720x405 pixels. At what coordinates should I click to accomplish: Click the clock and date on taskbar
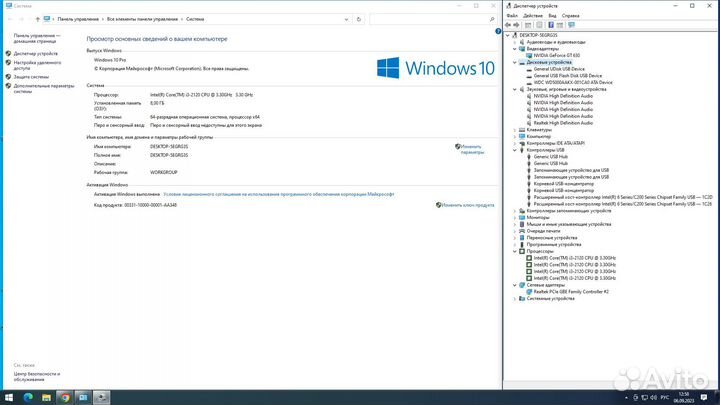[684, 397]
